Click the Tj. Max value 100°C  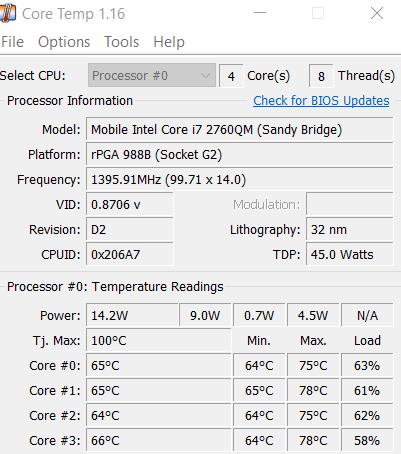(158, 340)
